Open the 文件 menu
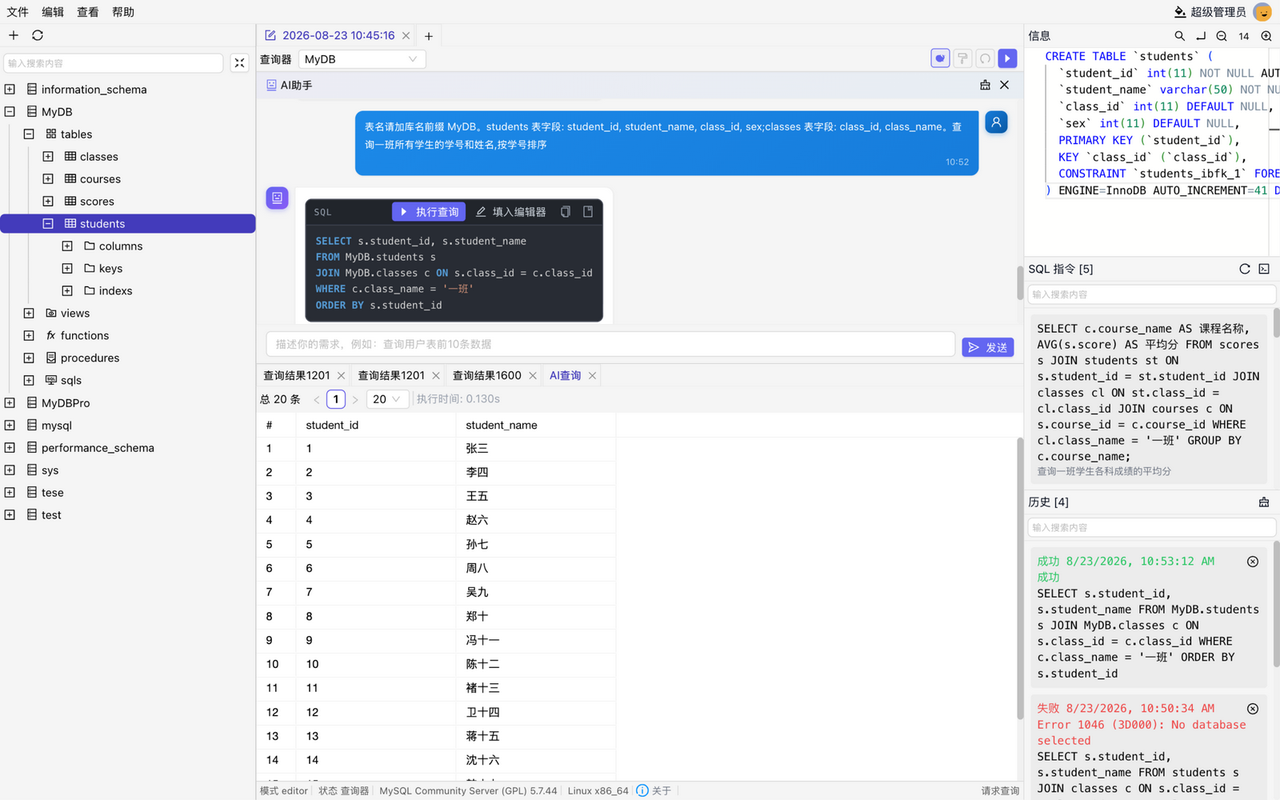 [18, 12]
